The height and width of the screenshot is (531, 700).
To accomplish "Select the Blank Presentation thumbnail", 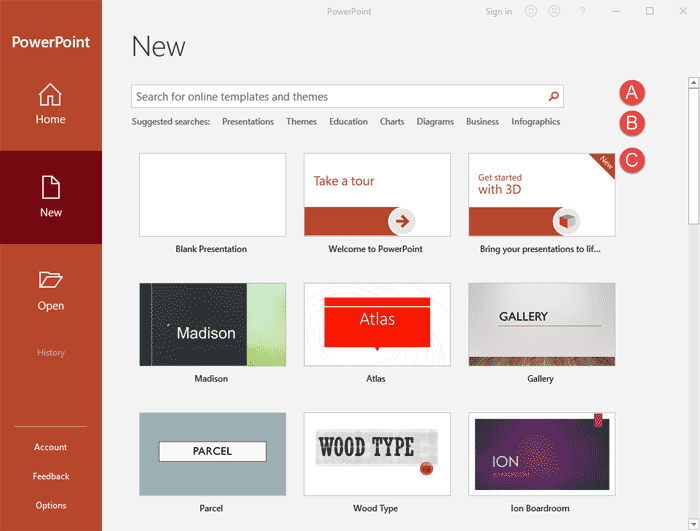I will [x=212, y=195].
